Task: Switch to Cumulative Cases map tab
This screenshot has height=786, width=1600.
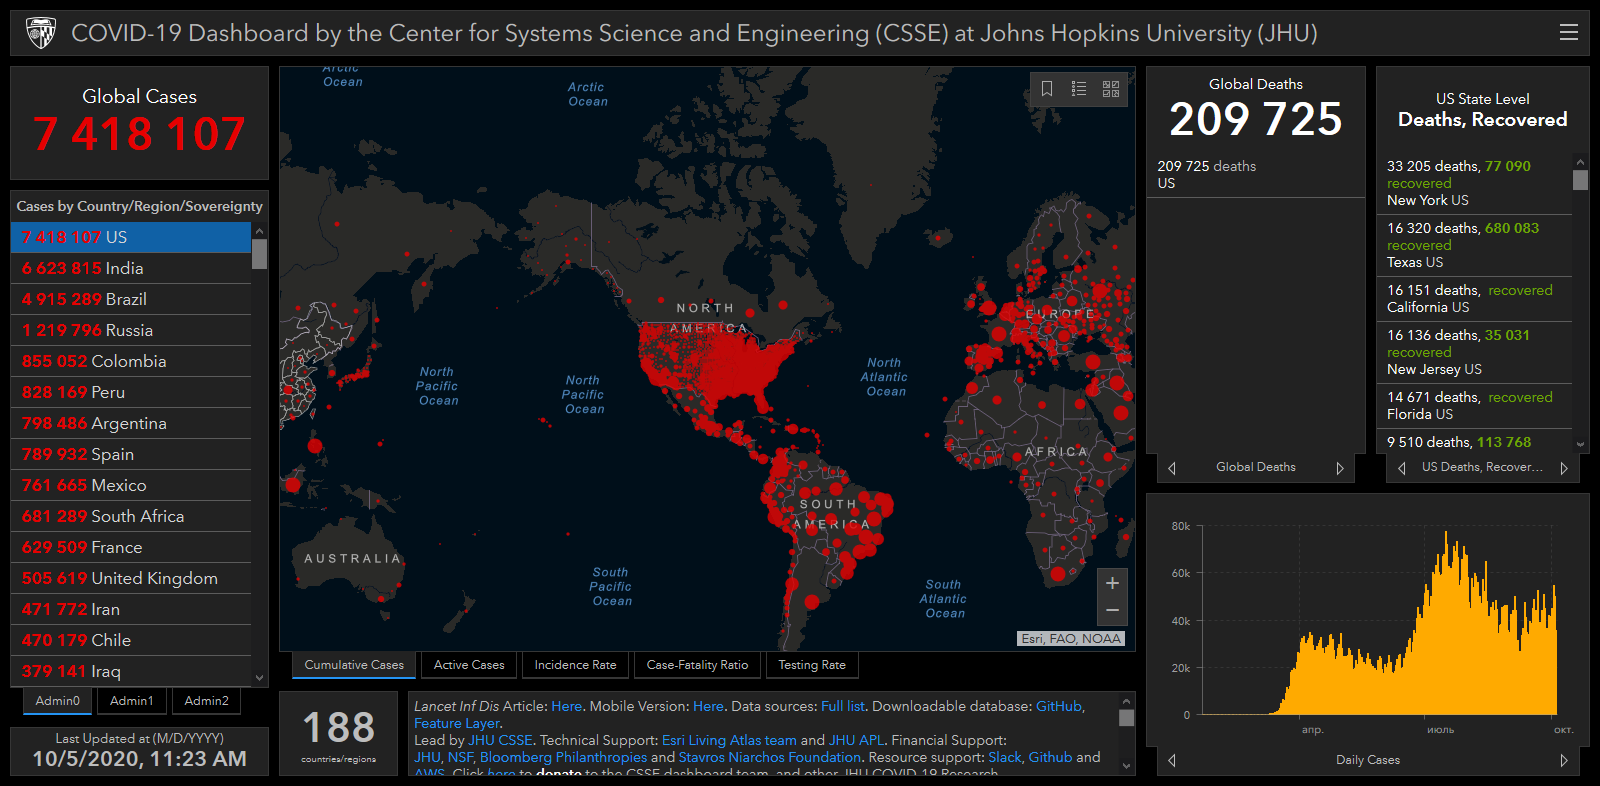Action: [354, 665]
